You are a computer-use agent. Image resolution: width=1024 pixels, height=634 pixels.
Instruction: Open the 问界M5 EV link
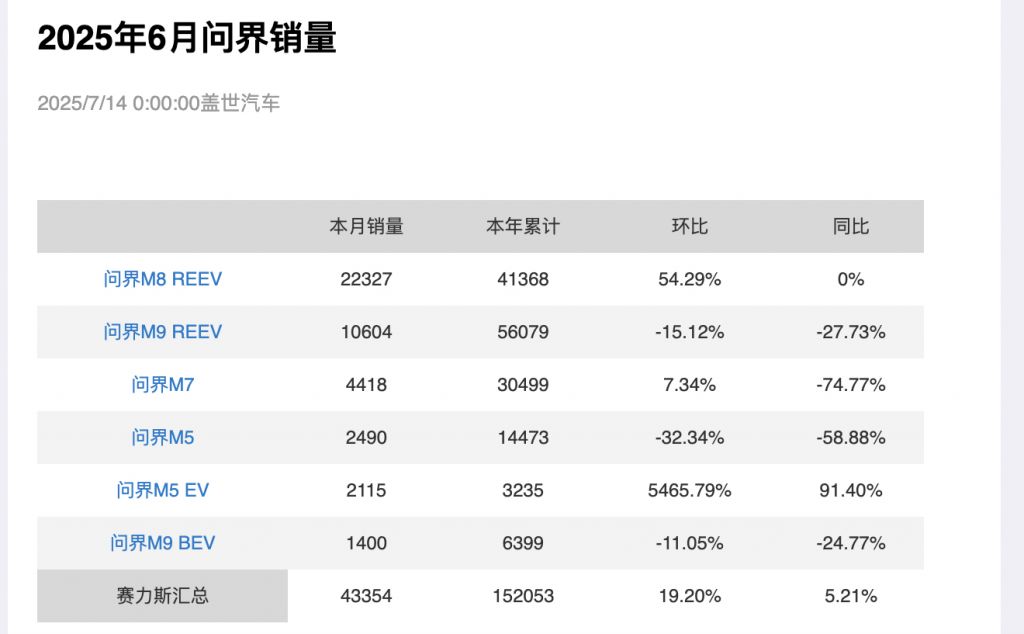point(162,491)
